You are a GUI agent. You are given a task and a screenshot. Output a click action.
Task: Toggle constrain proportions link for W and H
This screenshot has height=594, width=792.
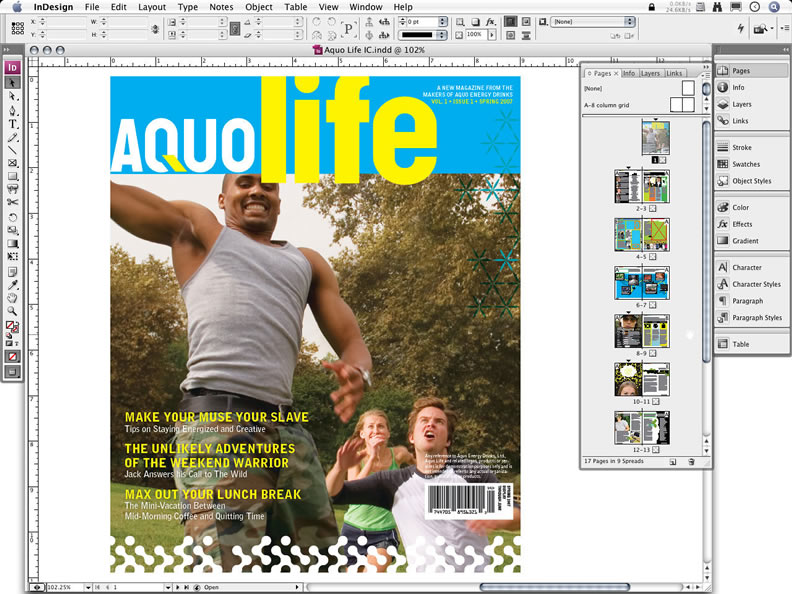155,29
